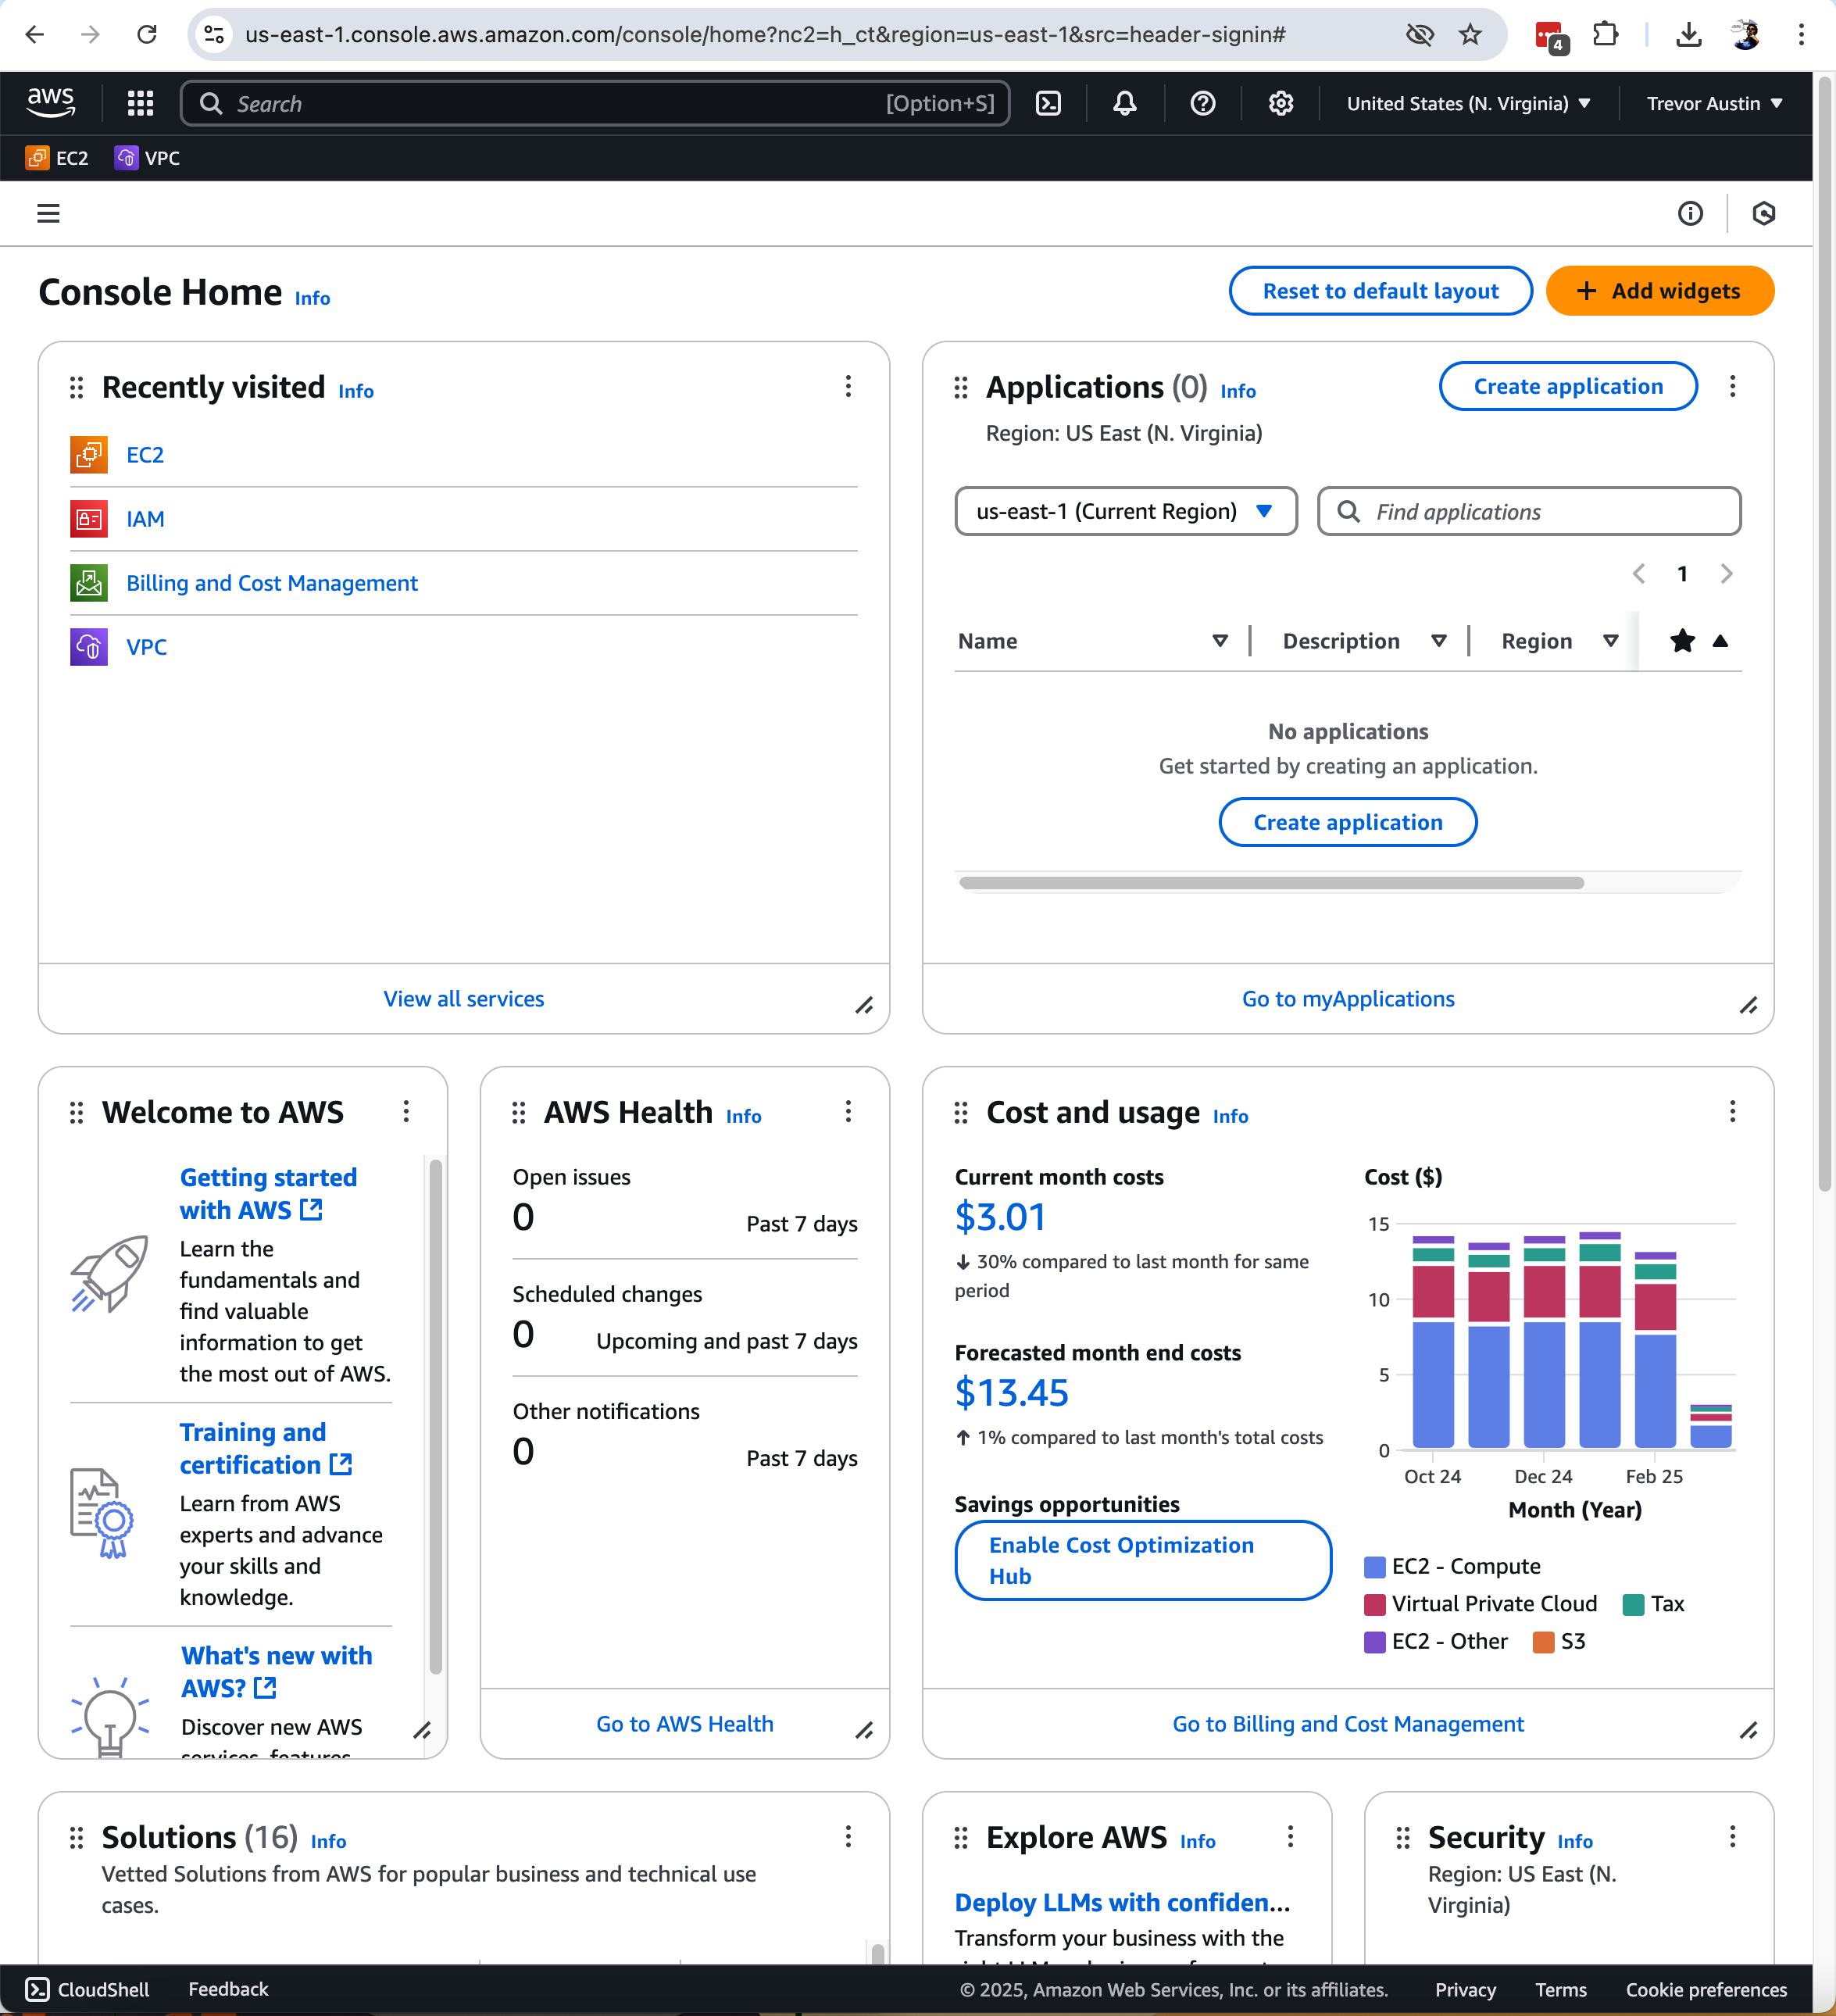Image resolution: width=1836 pixels, height=2016 pixels.
Task: Click the info icon near top right corner
Action: coord(1691,213)
